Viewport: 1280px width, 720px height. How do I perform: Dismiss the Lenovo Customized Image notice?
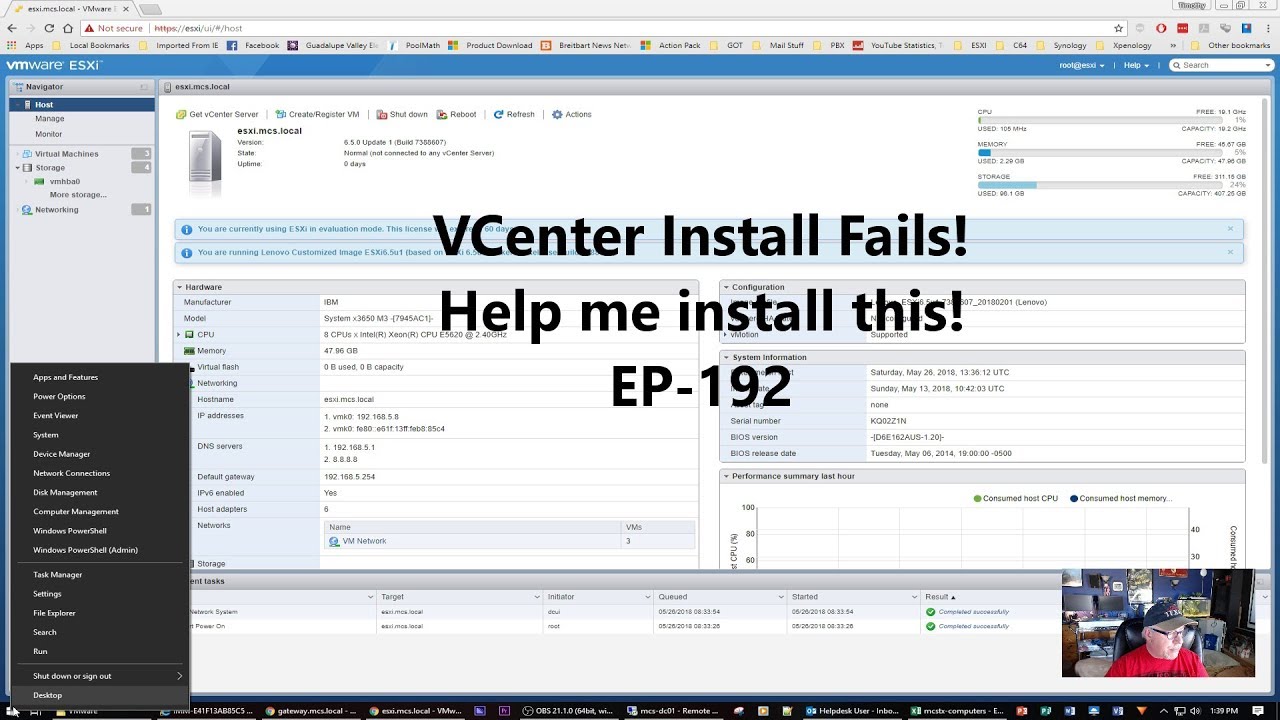[1230, 252]
